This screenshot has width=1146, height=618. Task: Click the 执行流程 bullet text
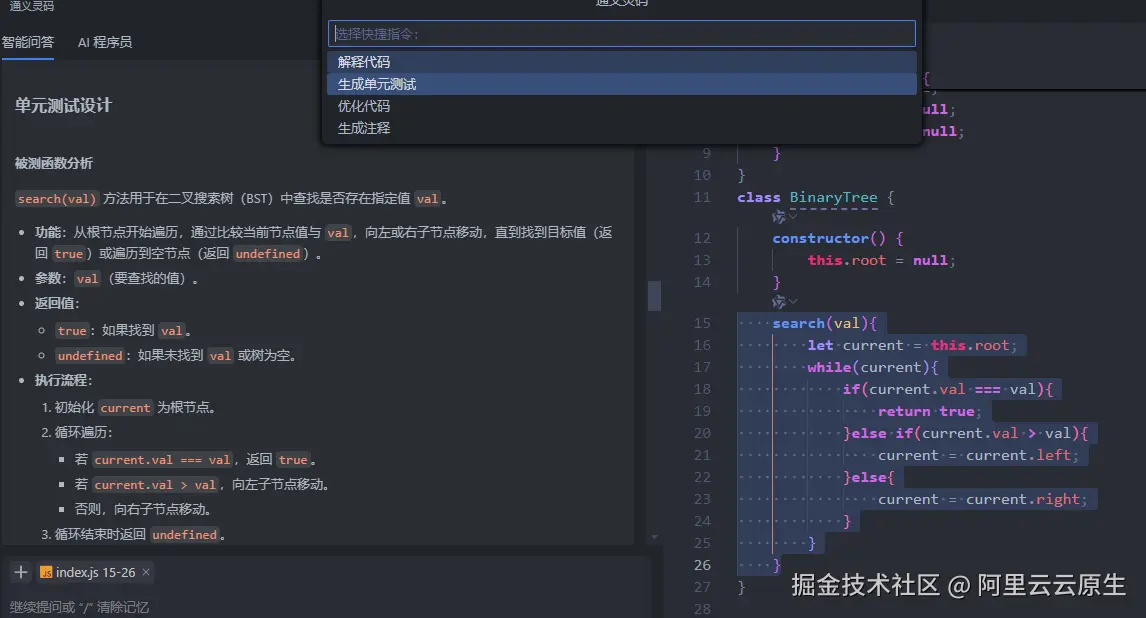[x=63, y=381]
